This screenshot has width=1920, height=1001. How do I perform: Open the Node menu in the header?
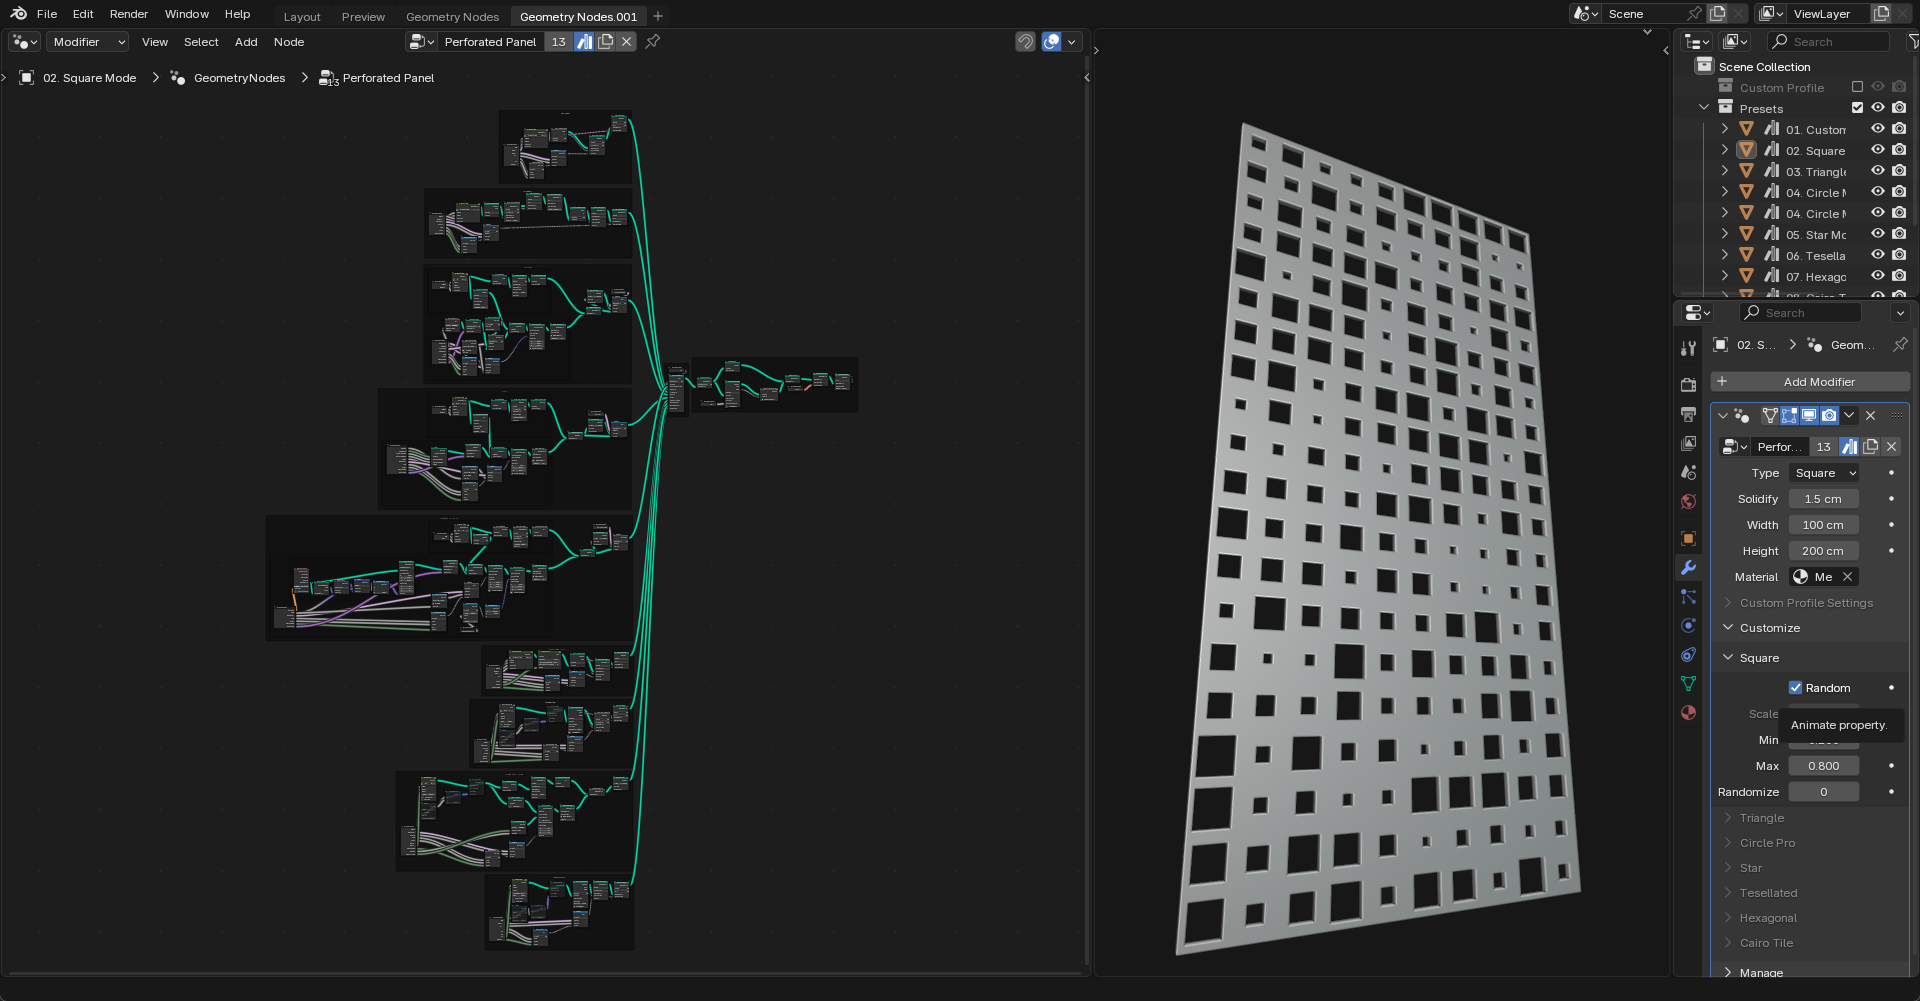click(289, 41)
